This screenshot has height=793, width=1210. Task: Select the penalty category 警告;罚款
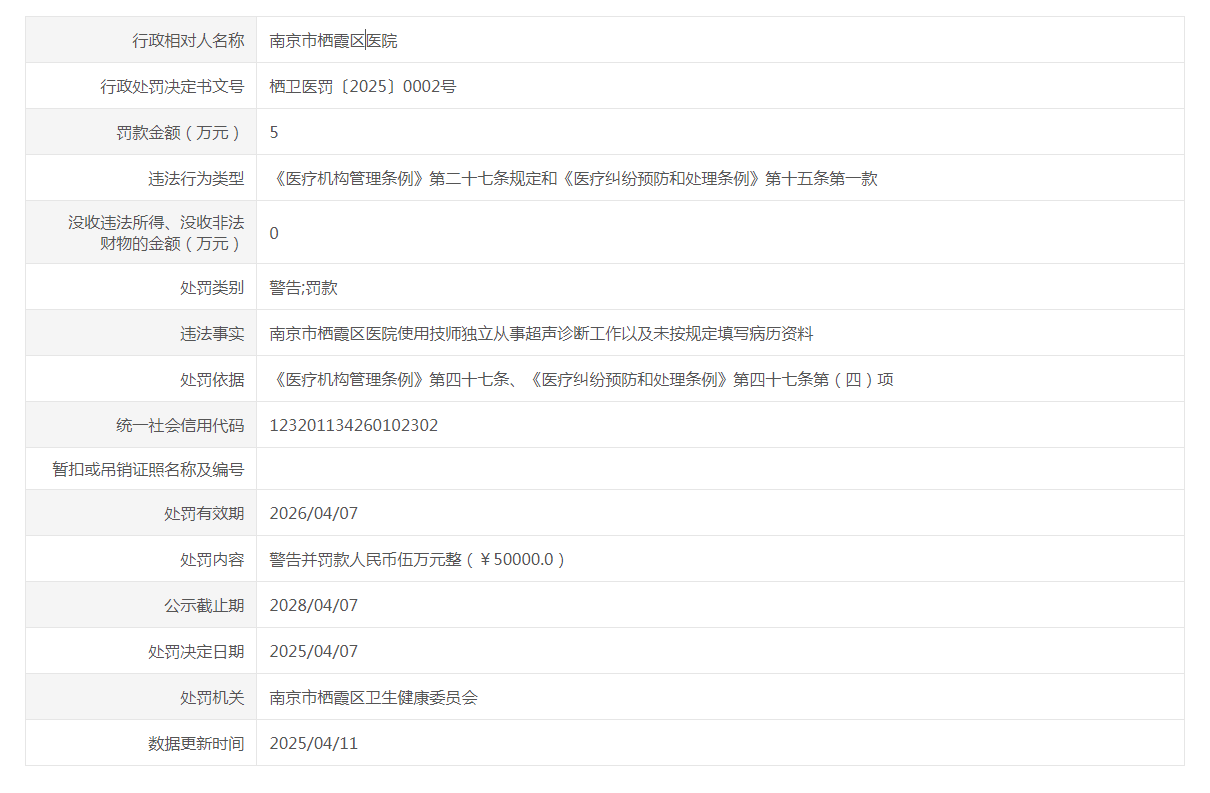tap(304, 288)
